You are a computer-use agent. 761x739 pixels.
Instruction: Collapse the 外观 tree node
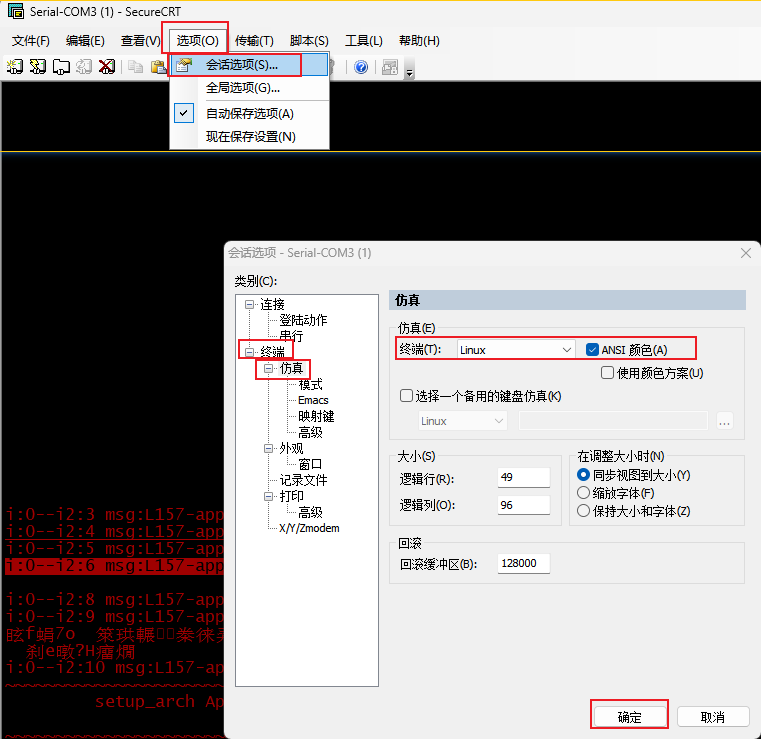(x=268, y=448)
